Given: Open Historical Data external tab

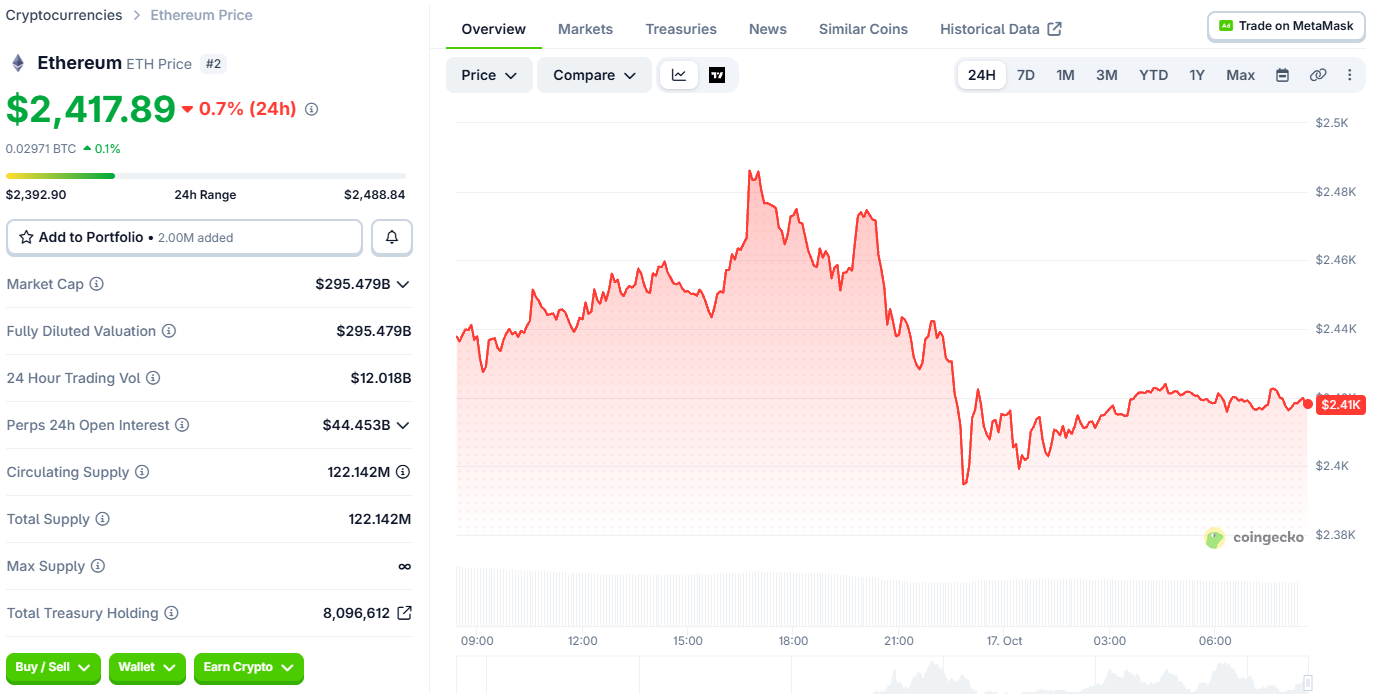Looking at the screenshot, I should click(x=1001, y=29).
